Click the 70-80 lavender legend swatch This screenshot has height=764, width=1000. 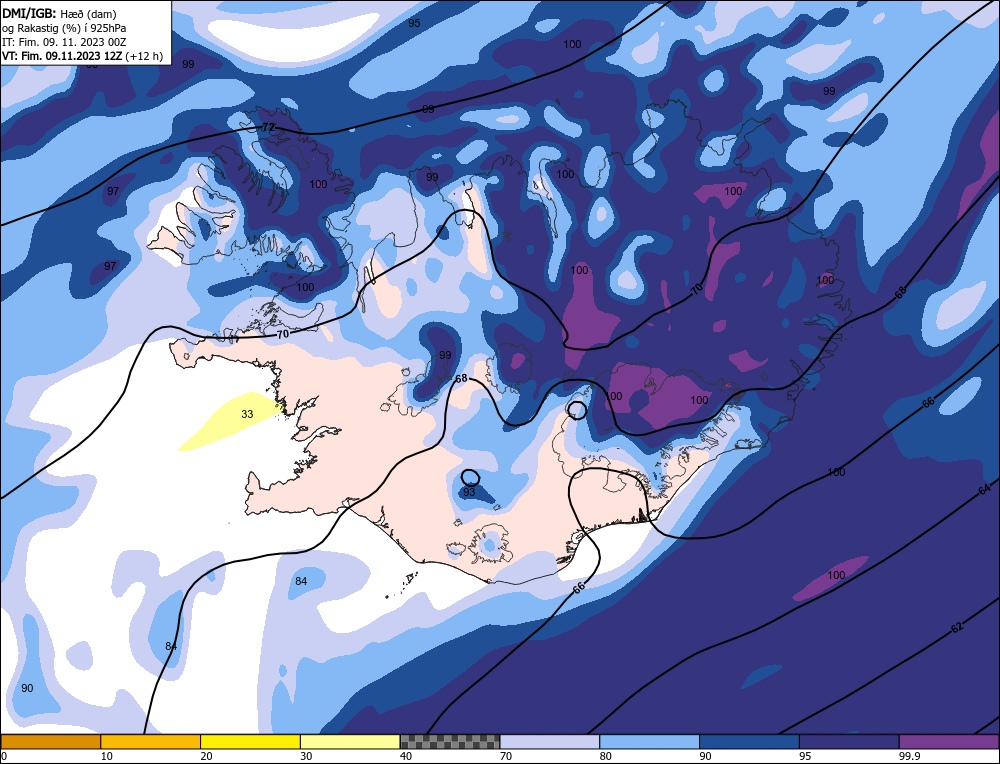click(550, 741)
